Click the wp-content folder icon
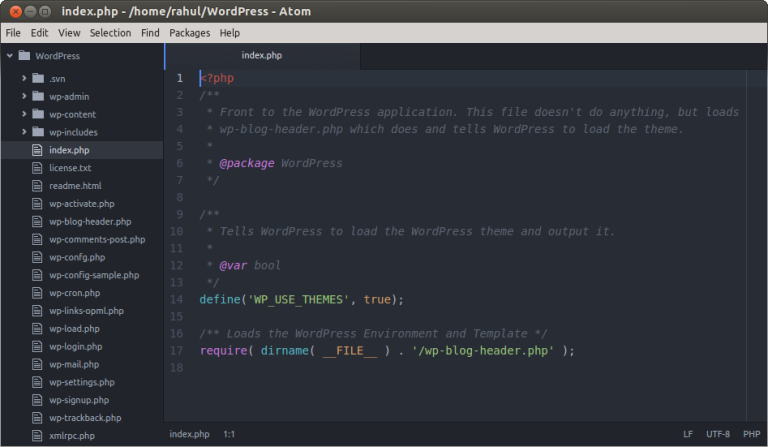 [x=38, y=114]
